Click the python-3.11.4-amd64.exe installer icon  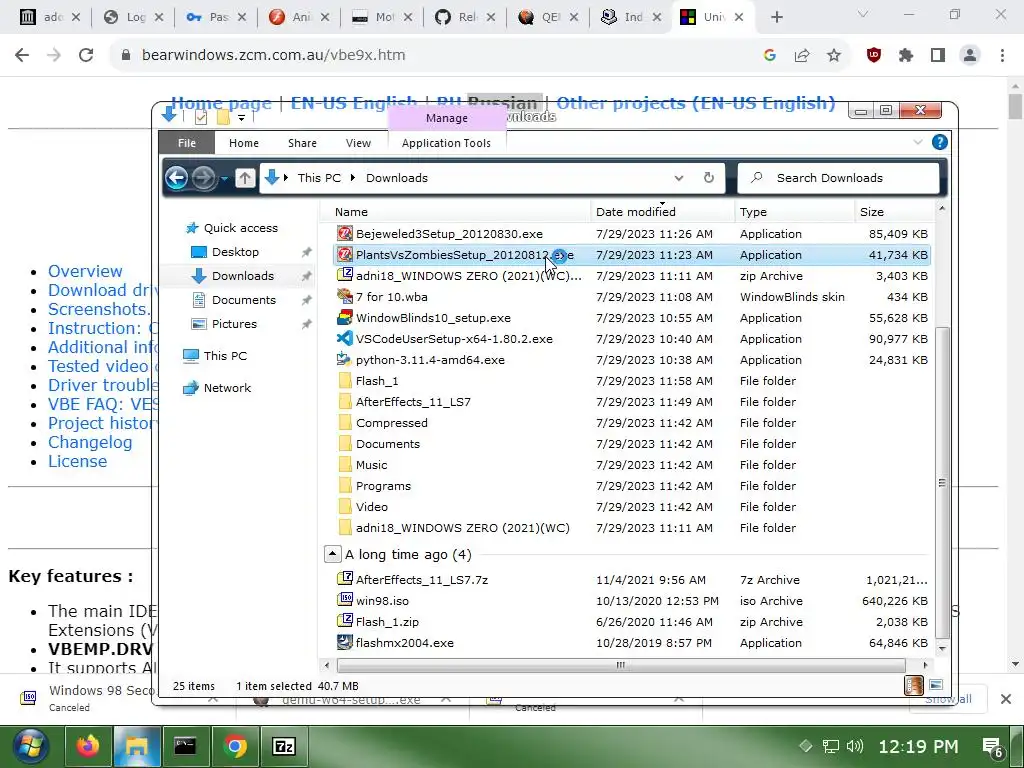(x=344, y=359)
